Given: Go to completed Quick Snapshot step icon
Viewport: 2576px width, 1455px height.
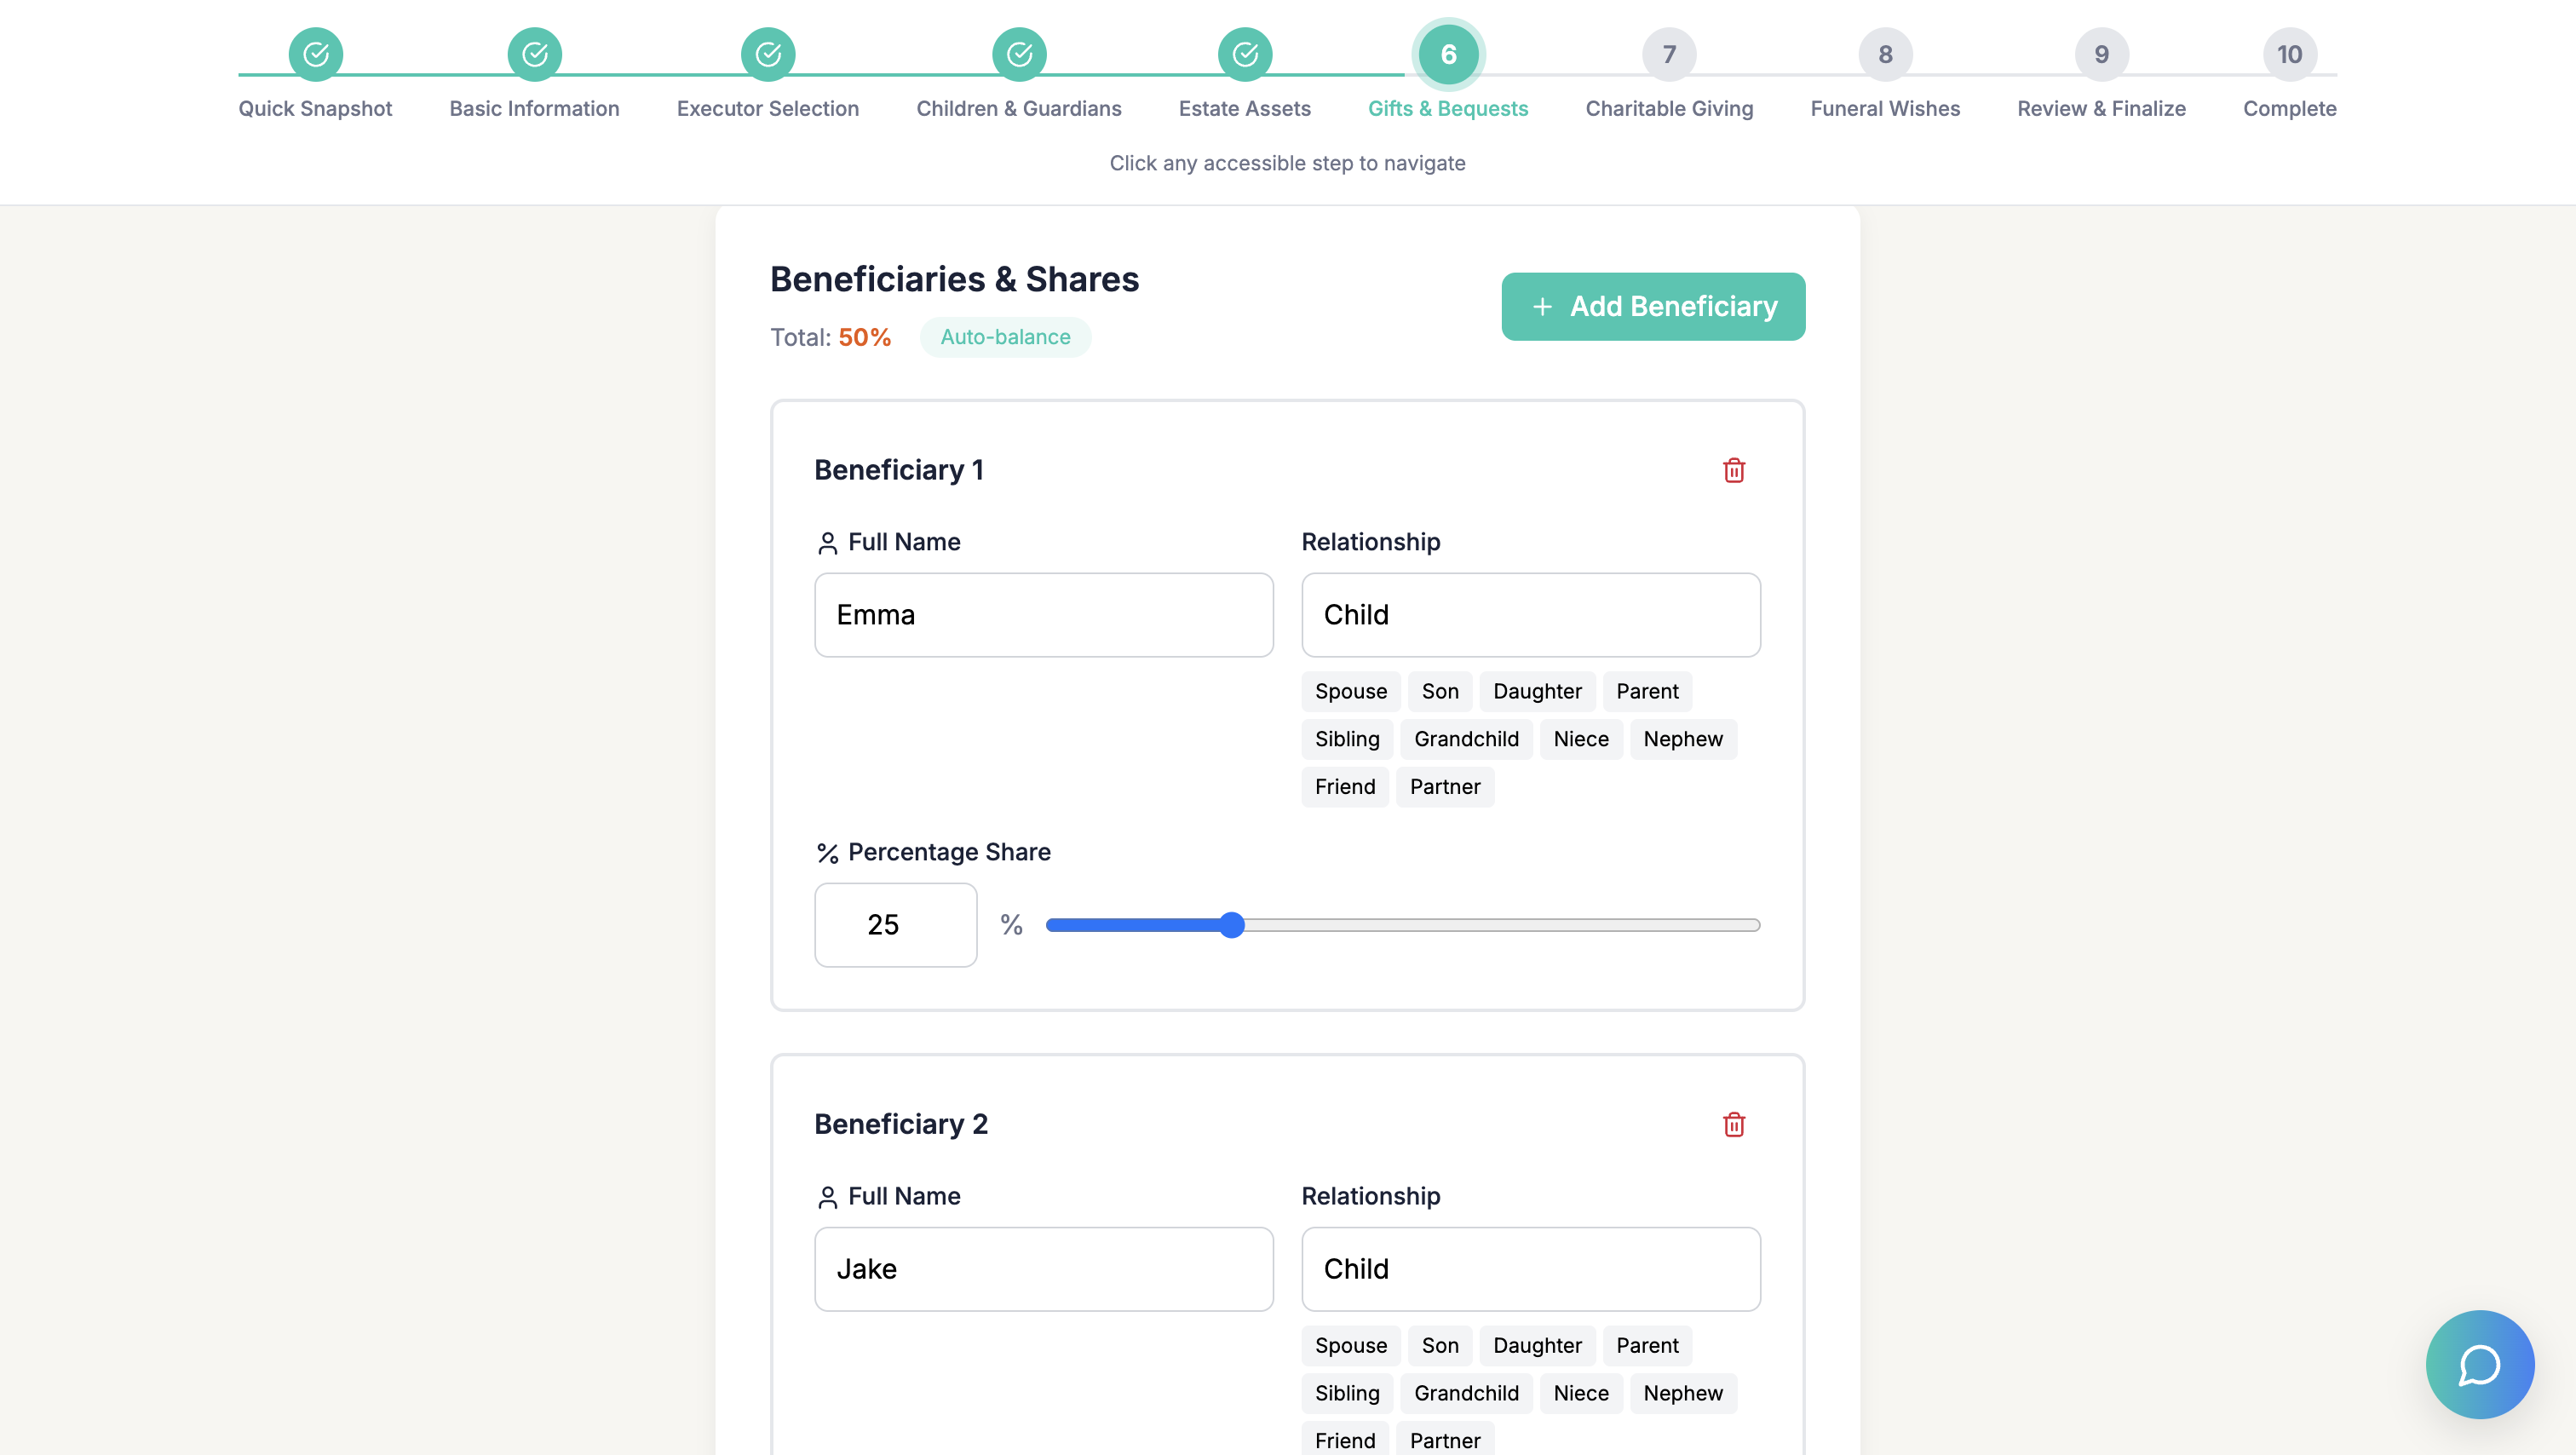Looking at the screenshot, I should pos(315,54).
